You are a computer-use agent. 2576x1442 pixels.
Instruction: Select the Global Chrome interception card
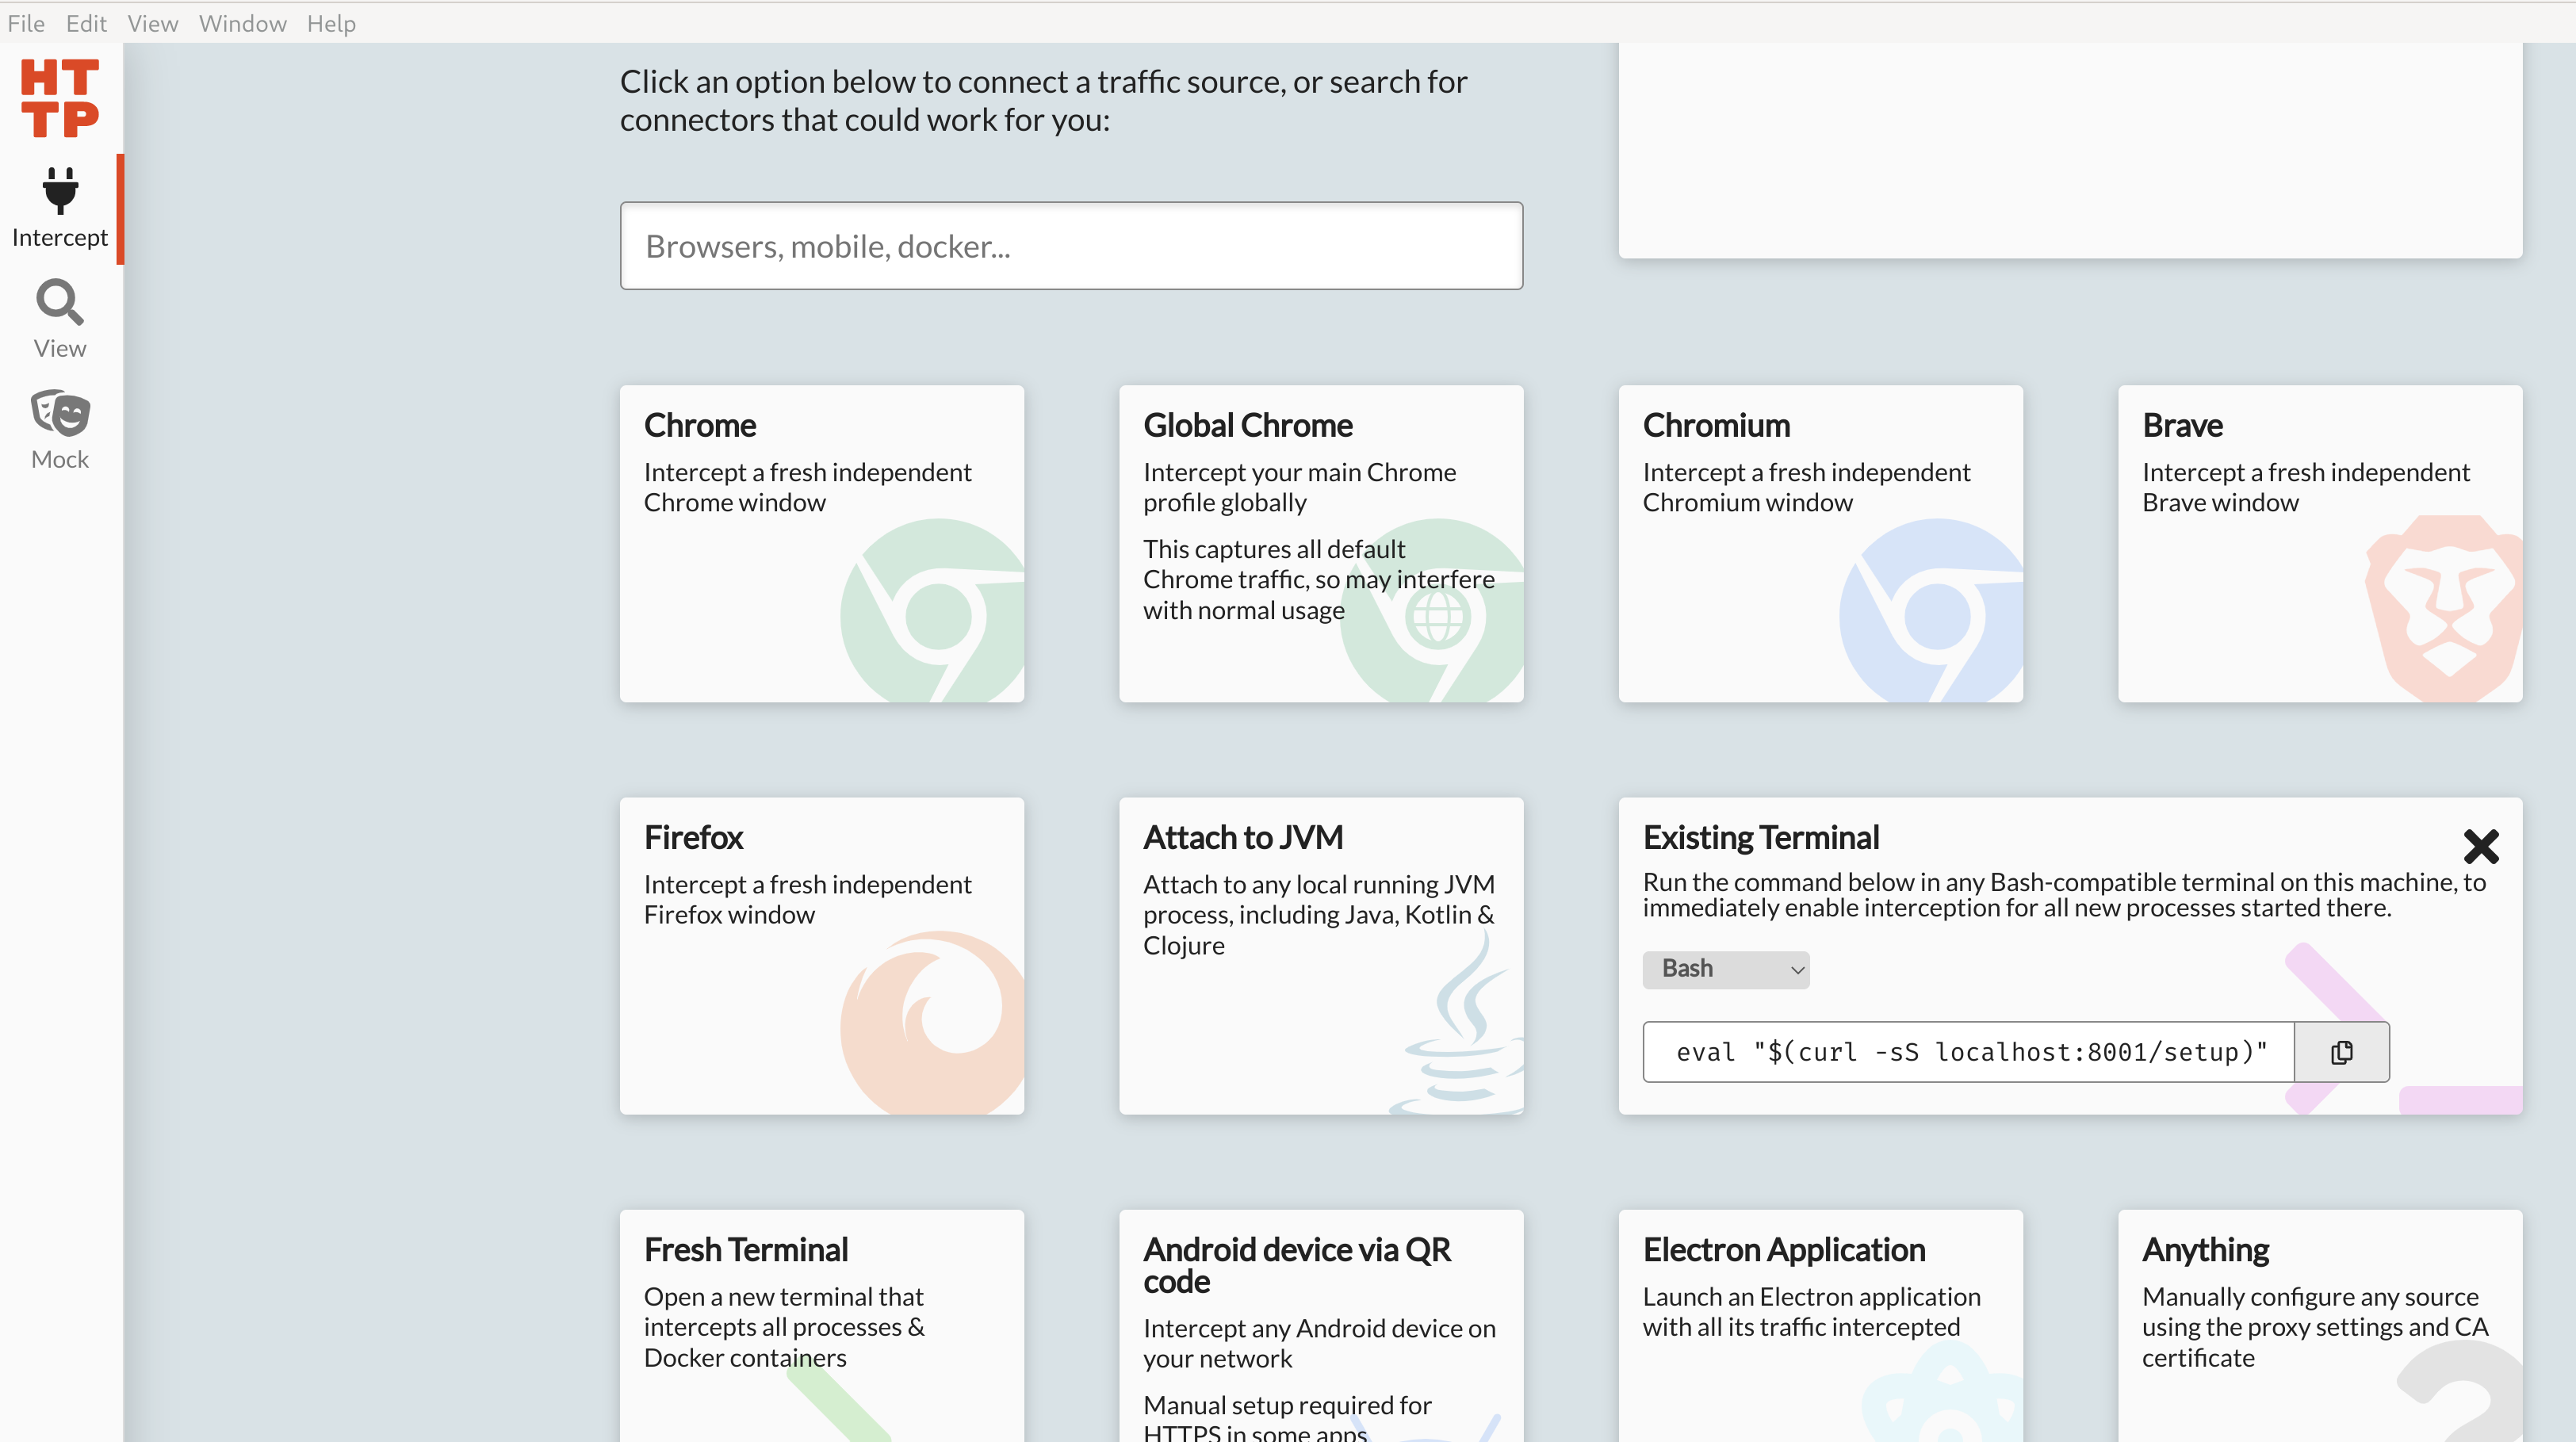pyautogui.click(x=1320, y=543)
